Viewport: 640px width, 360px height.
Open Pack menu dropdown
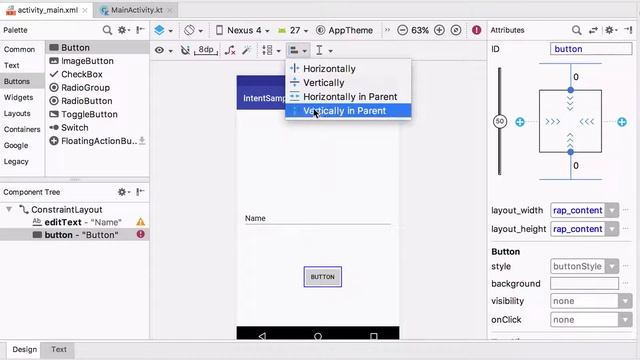coord(271,50)
